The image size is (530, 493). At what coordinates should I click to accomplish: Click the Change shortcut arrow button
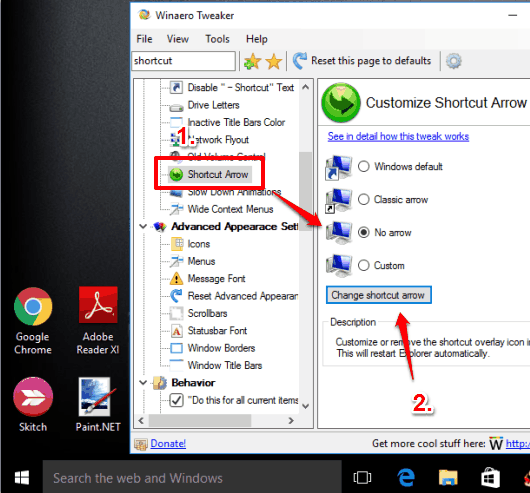[x=379, y=295]
